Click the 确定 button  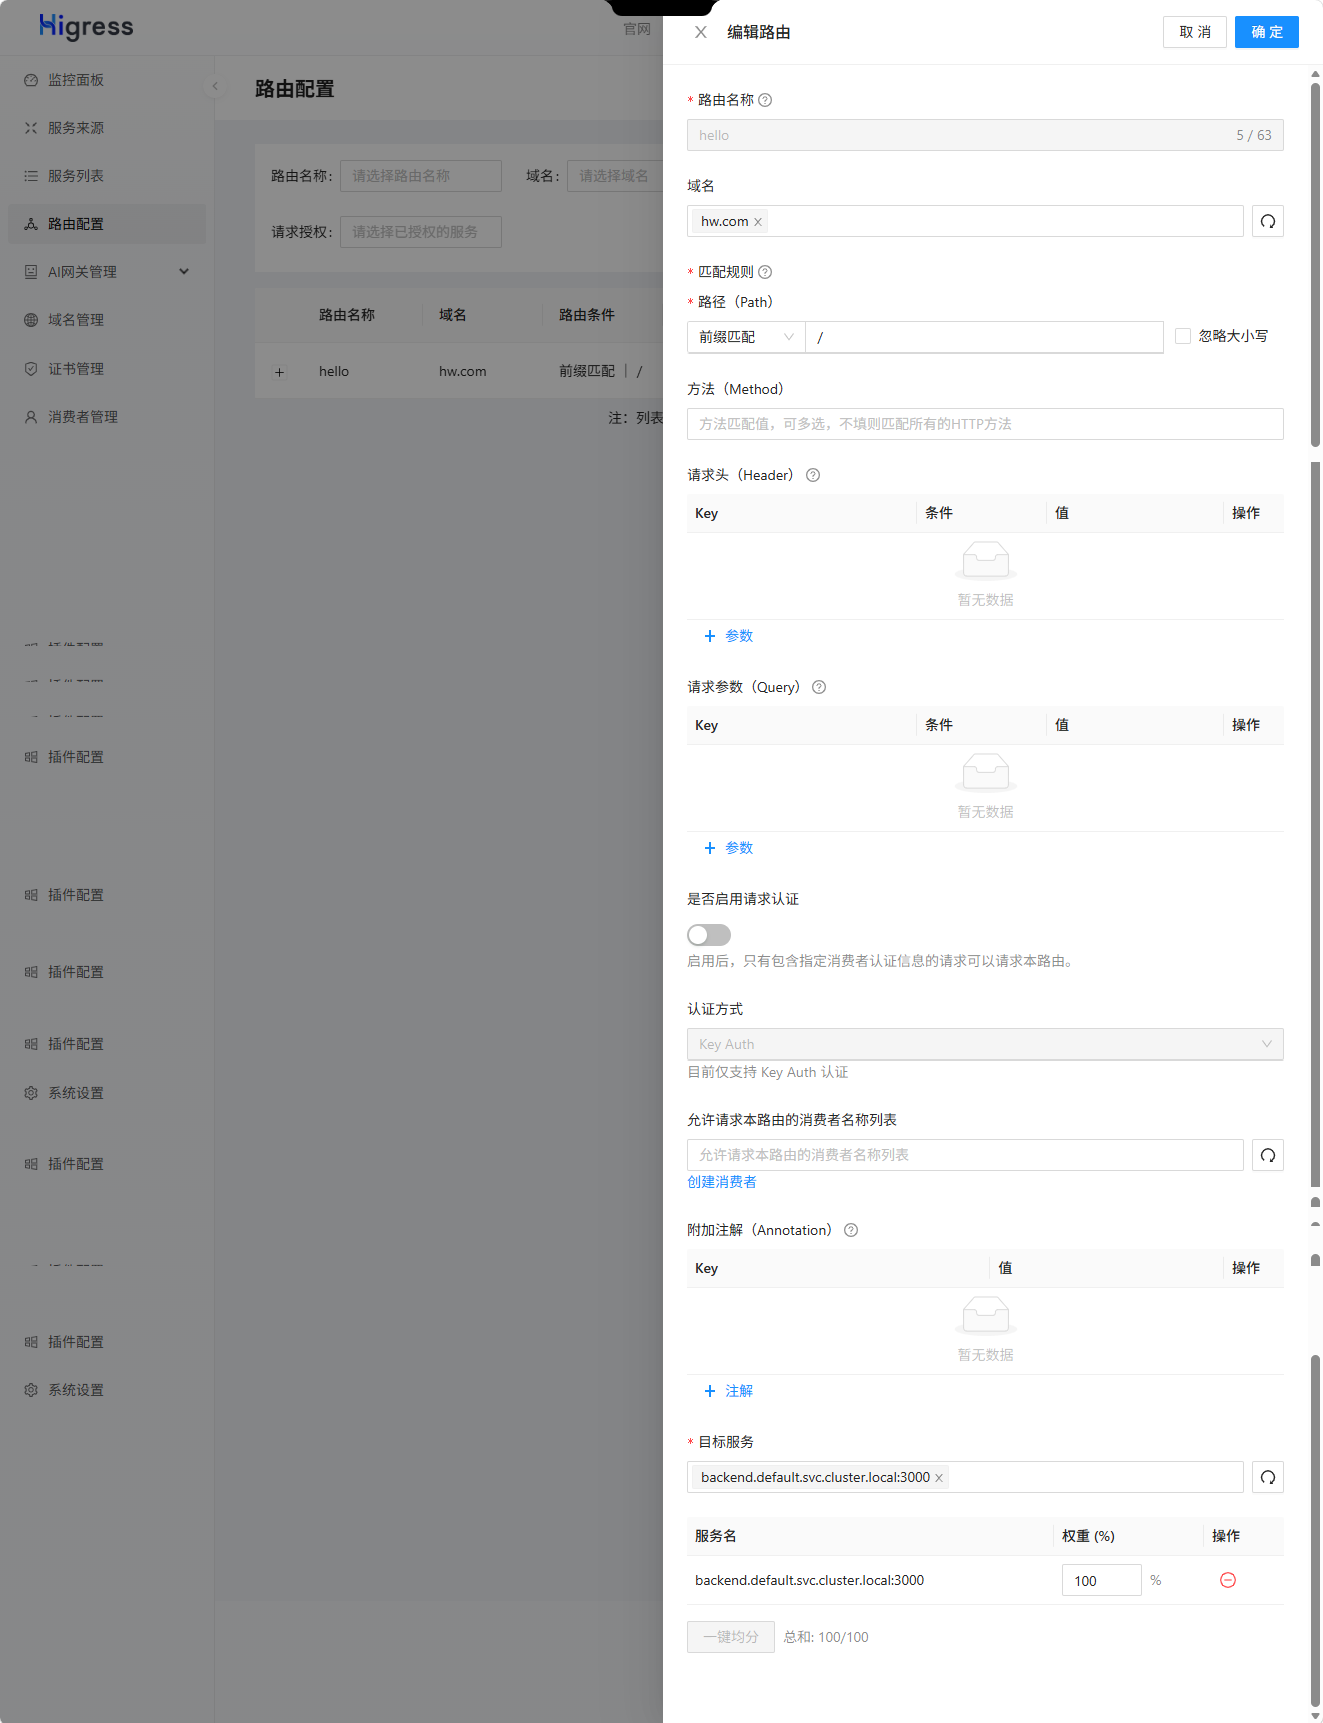pyautogui.click(x=1267, y=32)
